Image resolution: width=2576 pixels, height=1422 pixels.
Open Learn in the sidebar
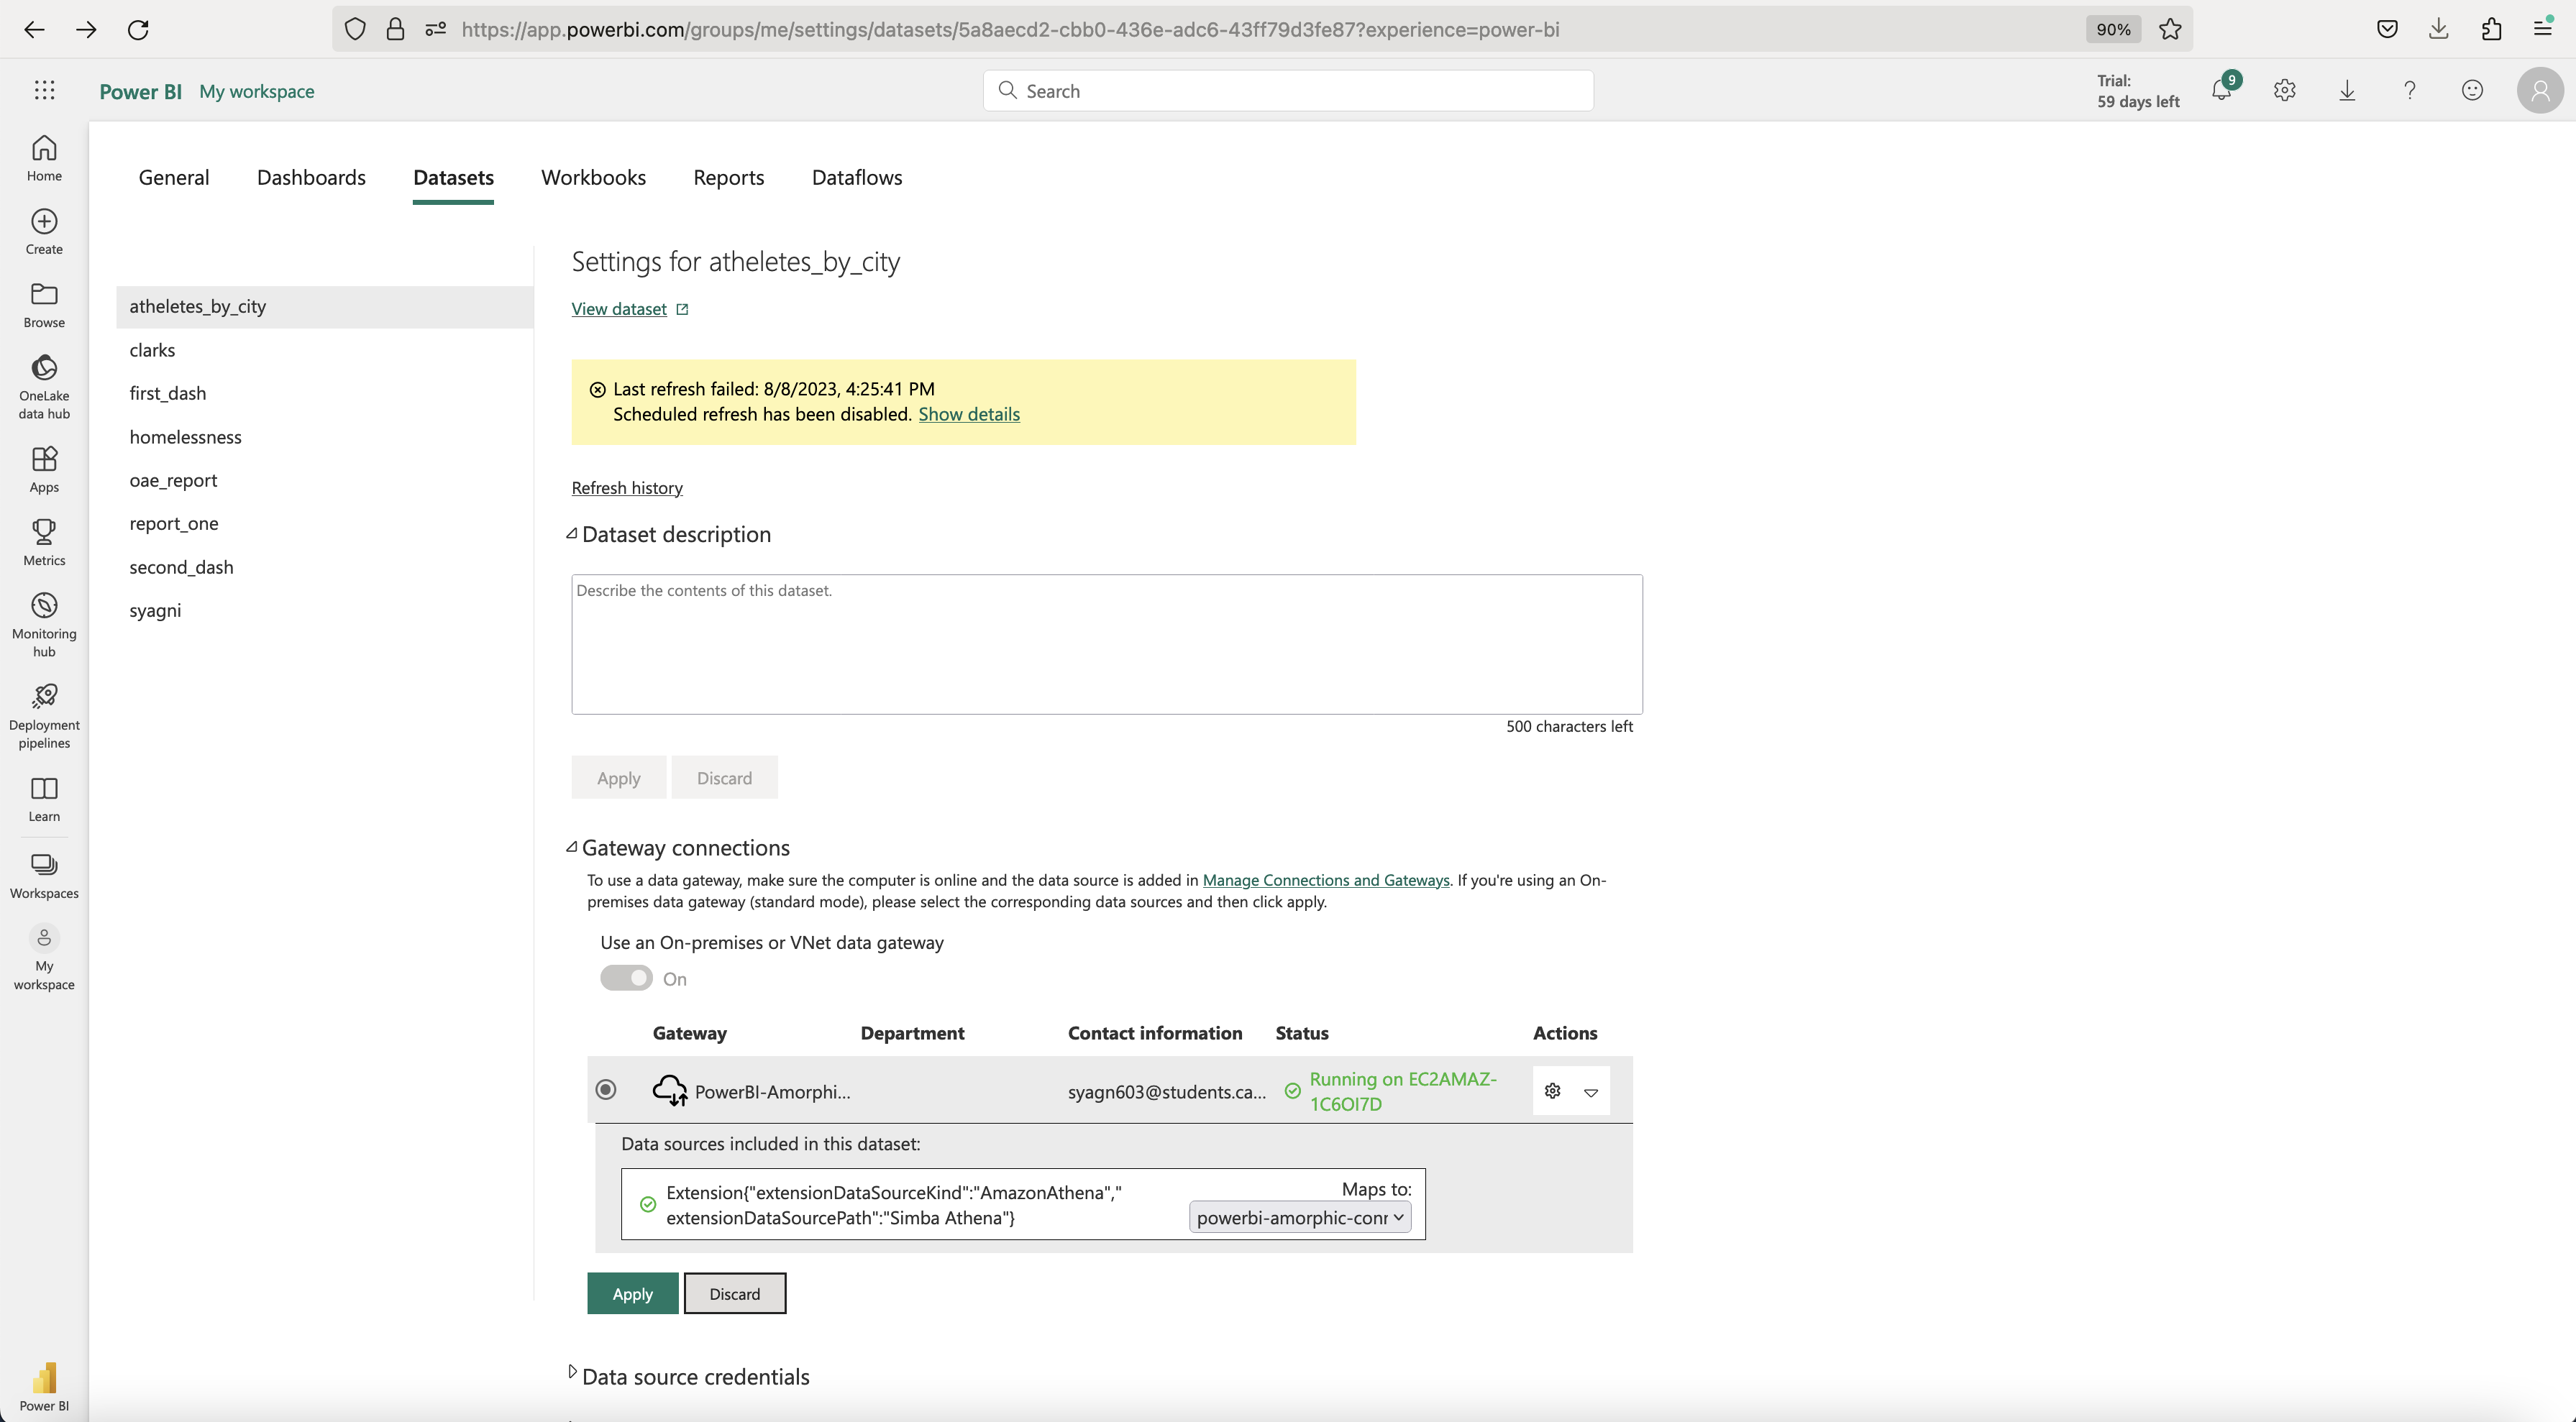pyautogui.click(x=44, y=799)
